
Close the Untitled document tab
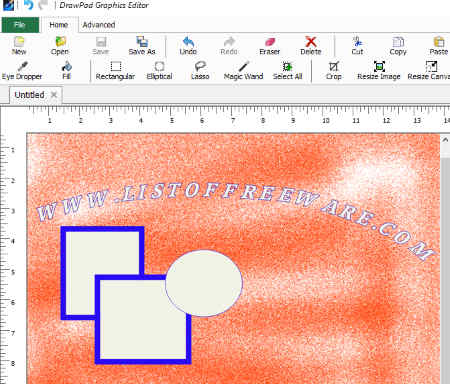pyautogui.click(x=54, y=95)
